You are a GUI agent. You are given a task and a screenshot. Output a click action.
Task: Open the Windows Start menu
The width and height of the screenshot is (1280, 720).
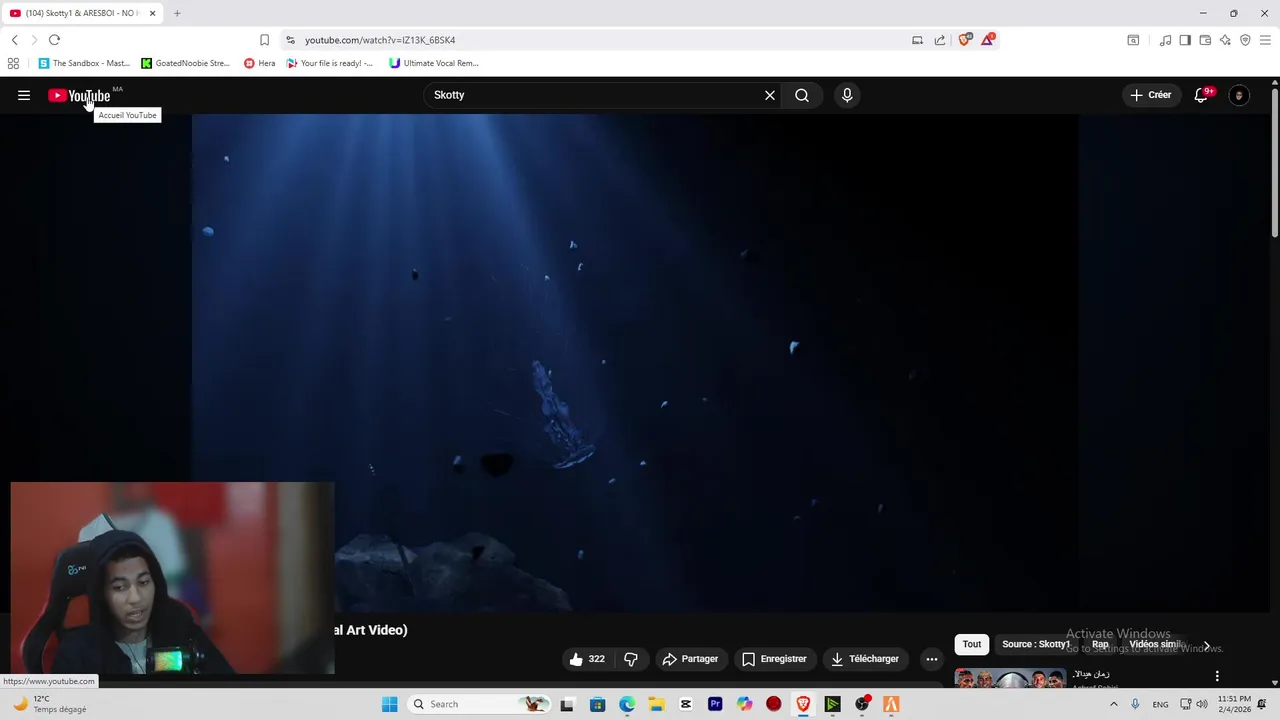pyautogui.click(x=389, y=704)
